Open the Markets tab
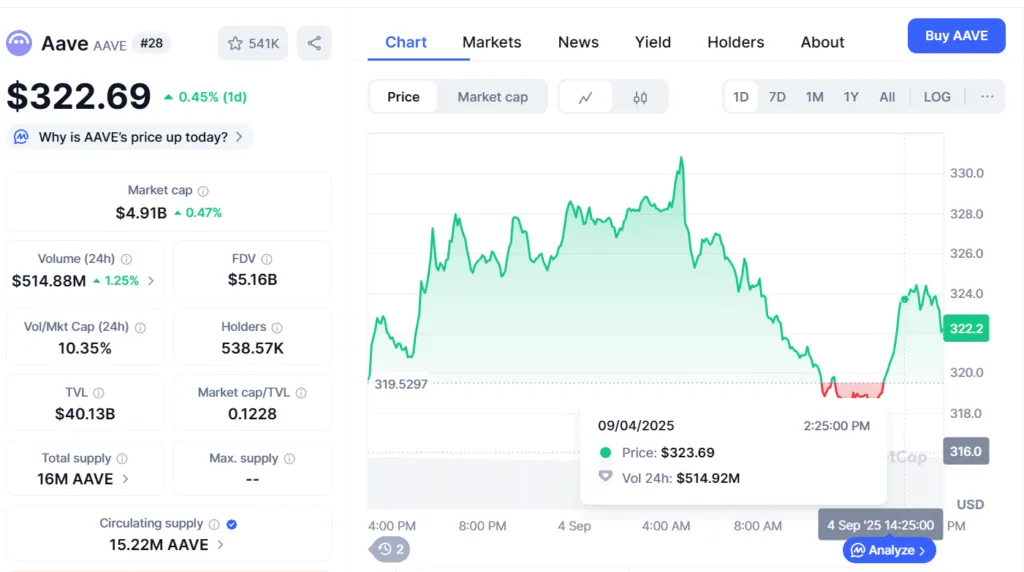Image resolution: width=1024 pixels, height=572 pixels. click(491, 42)
